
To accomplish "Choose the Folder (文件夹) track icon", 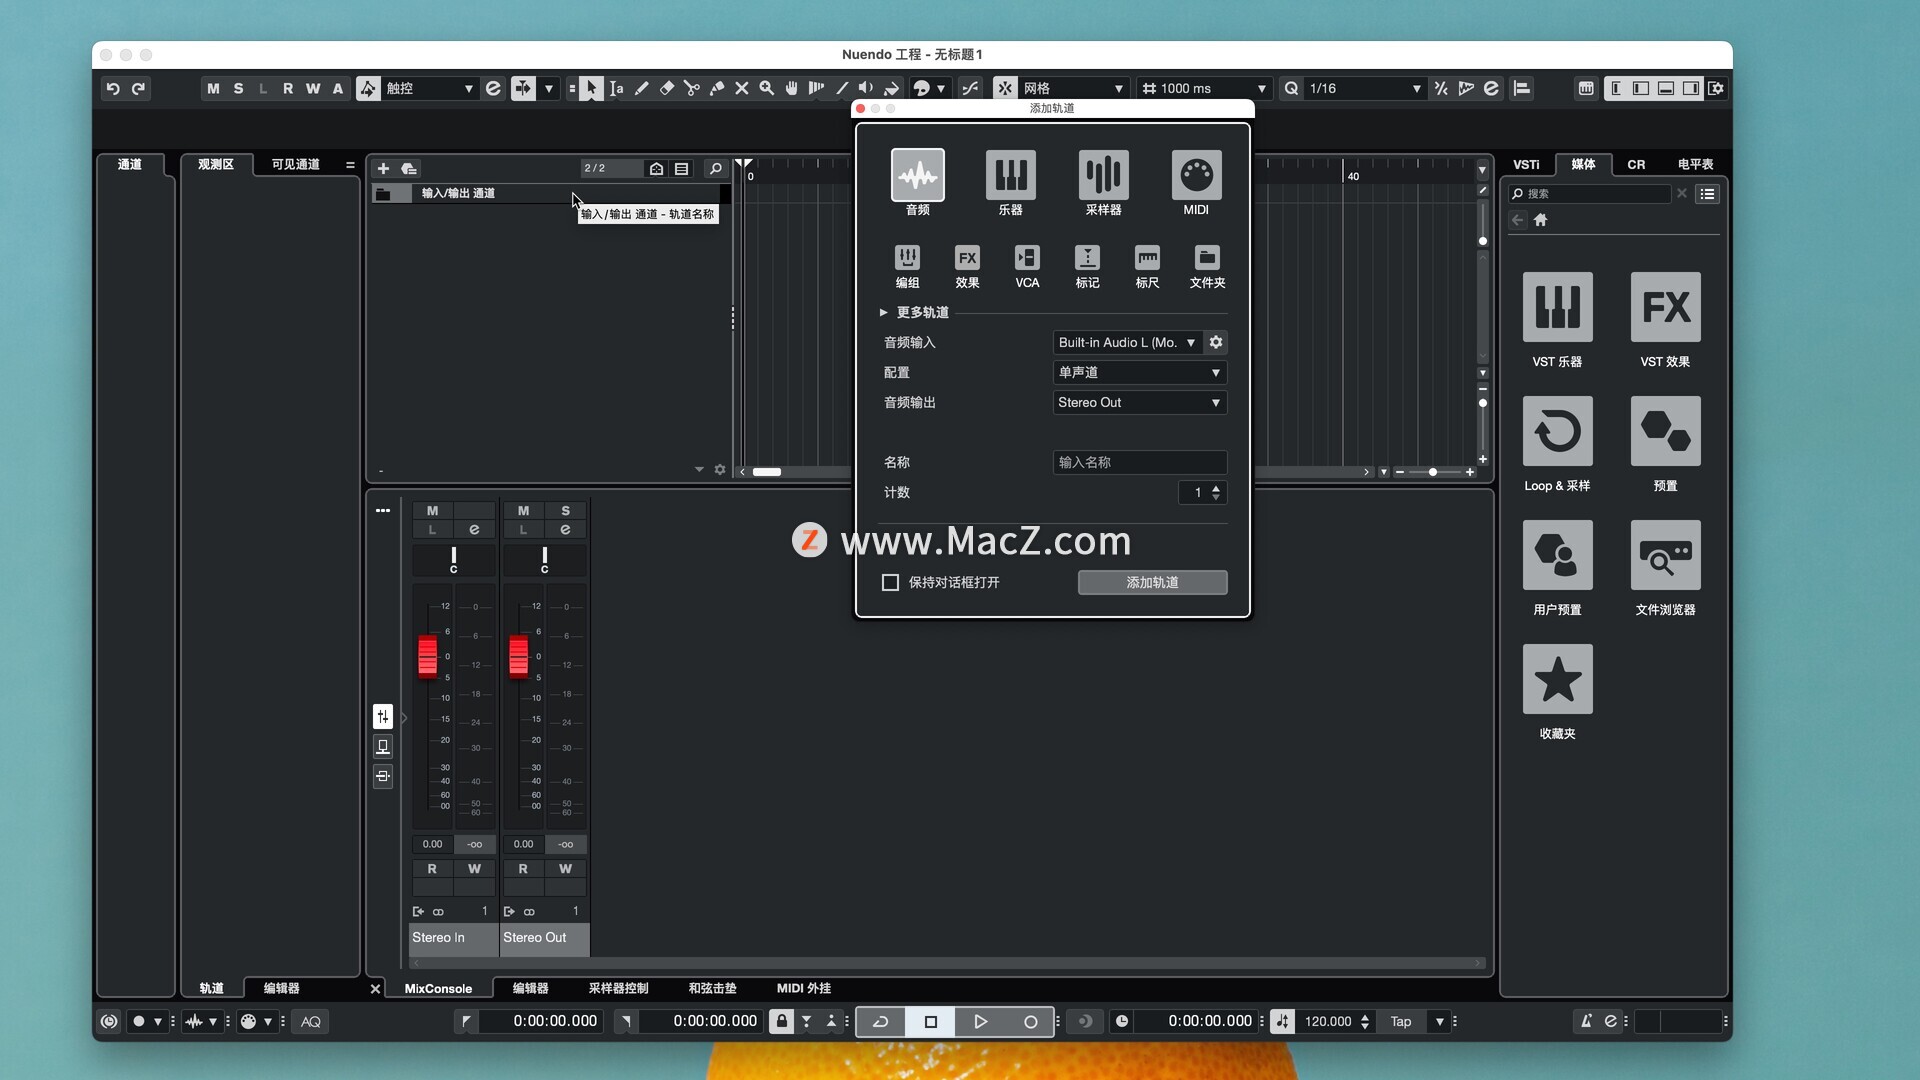I will pyautogui.click(x=1207, y=258).
